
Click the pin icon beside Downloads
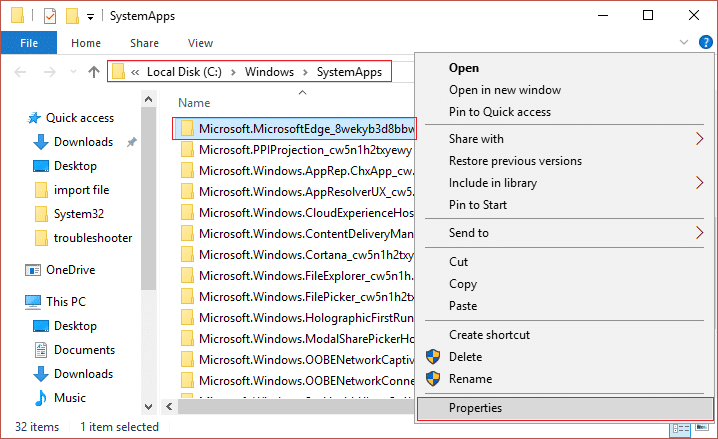[131, 142]
